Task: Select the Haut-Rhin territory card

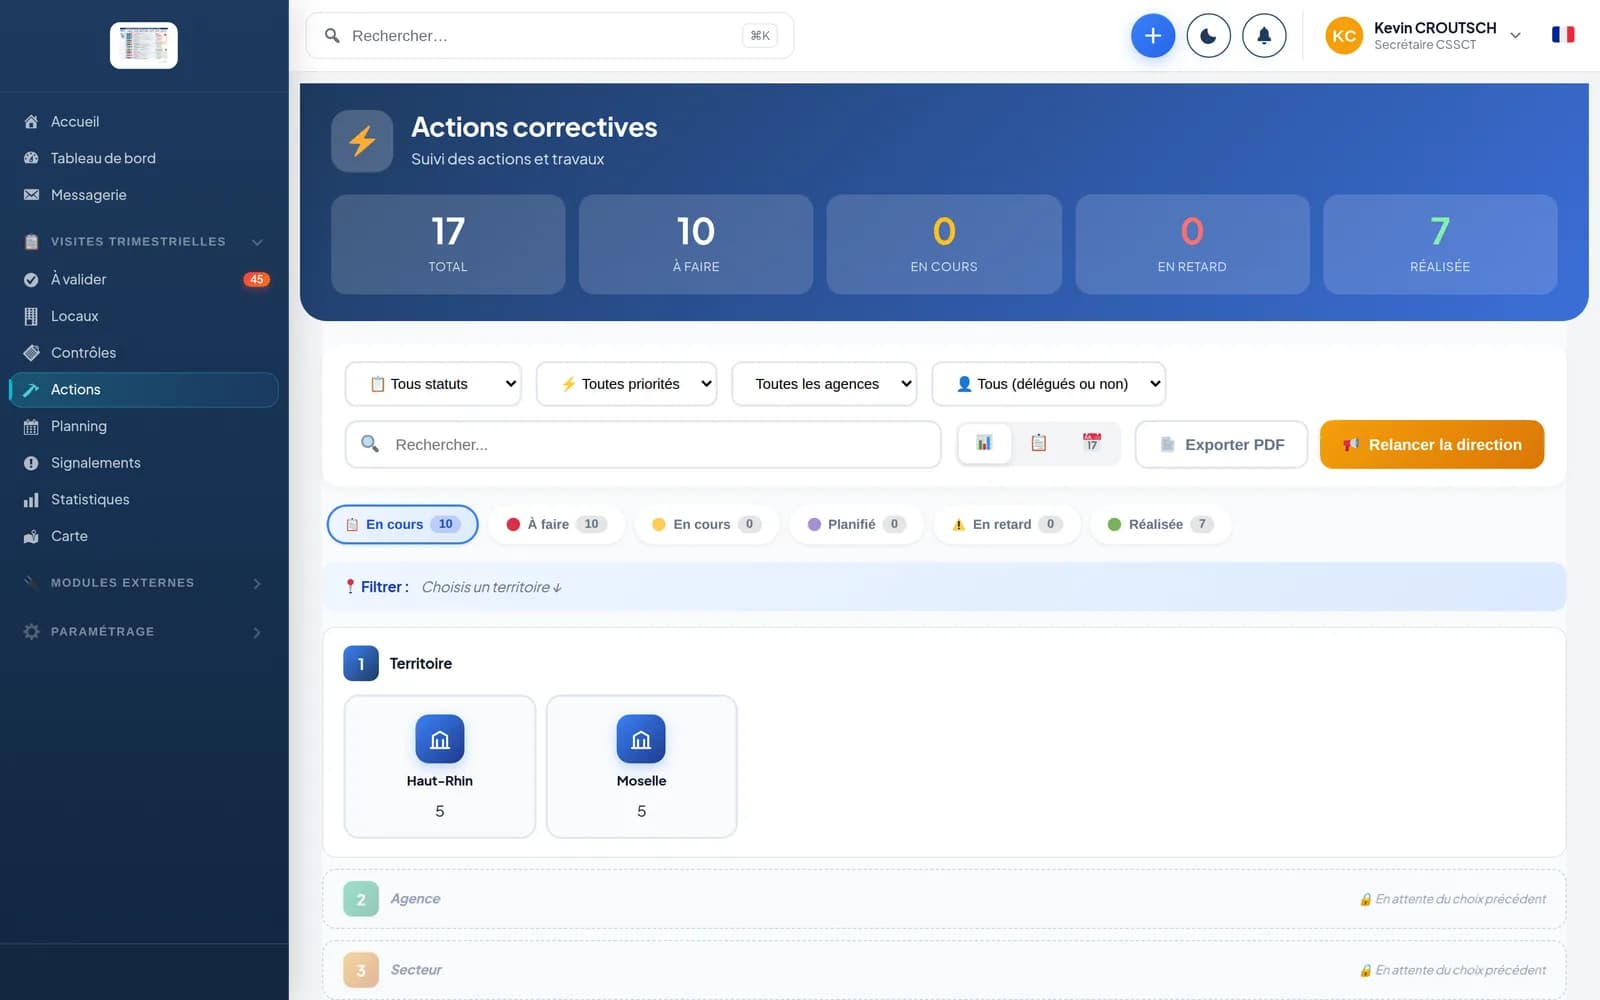Action: pyautogui.click(x=440, y=767)
